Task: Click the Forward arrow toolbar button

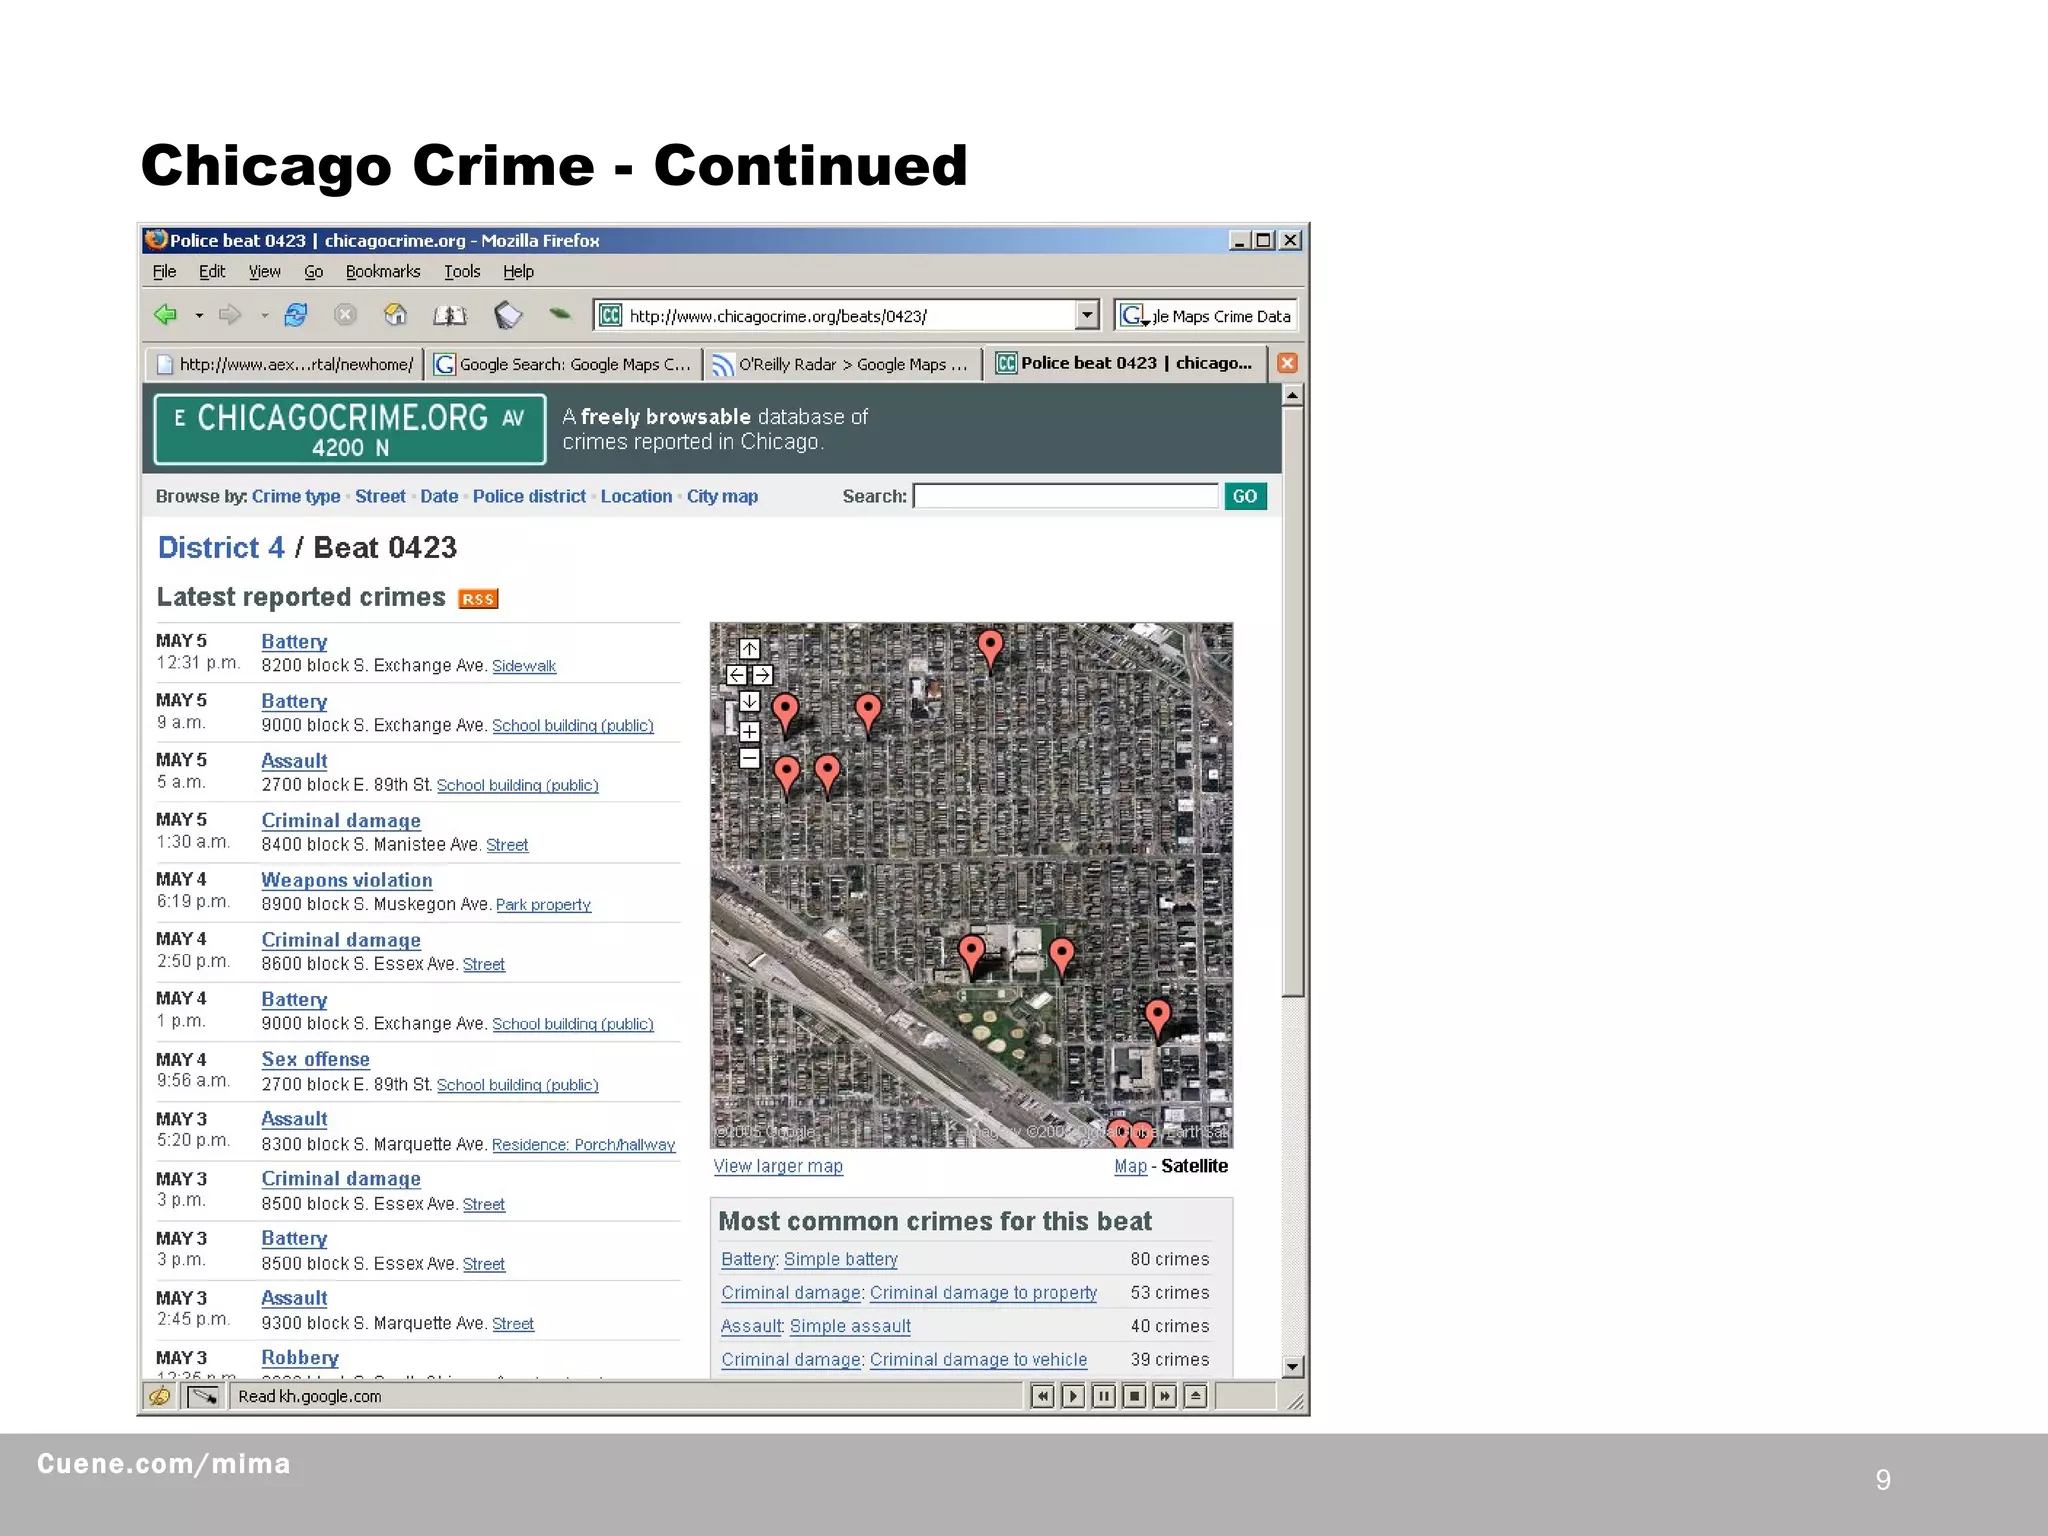Action: [230, 315]
